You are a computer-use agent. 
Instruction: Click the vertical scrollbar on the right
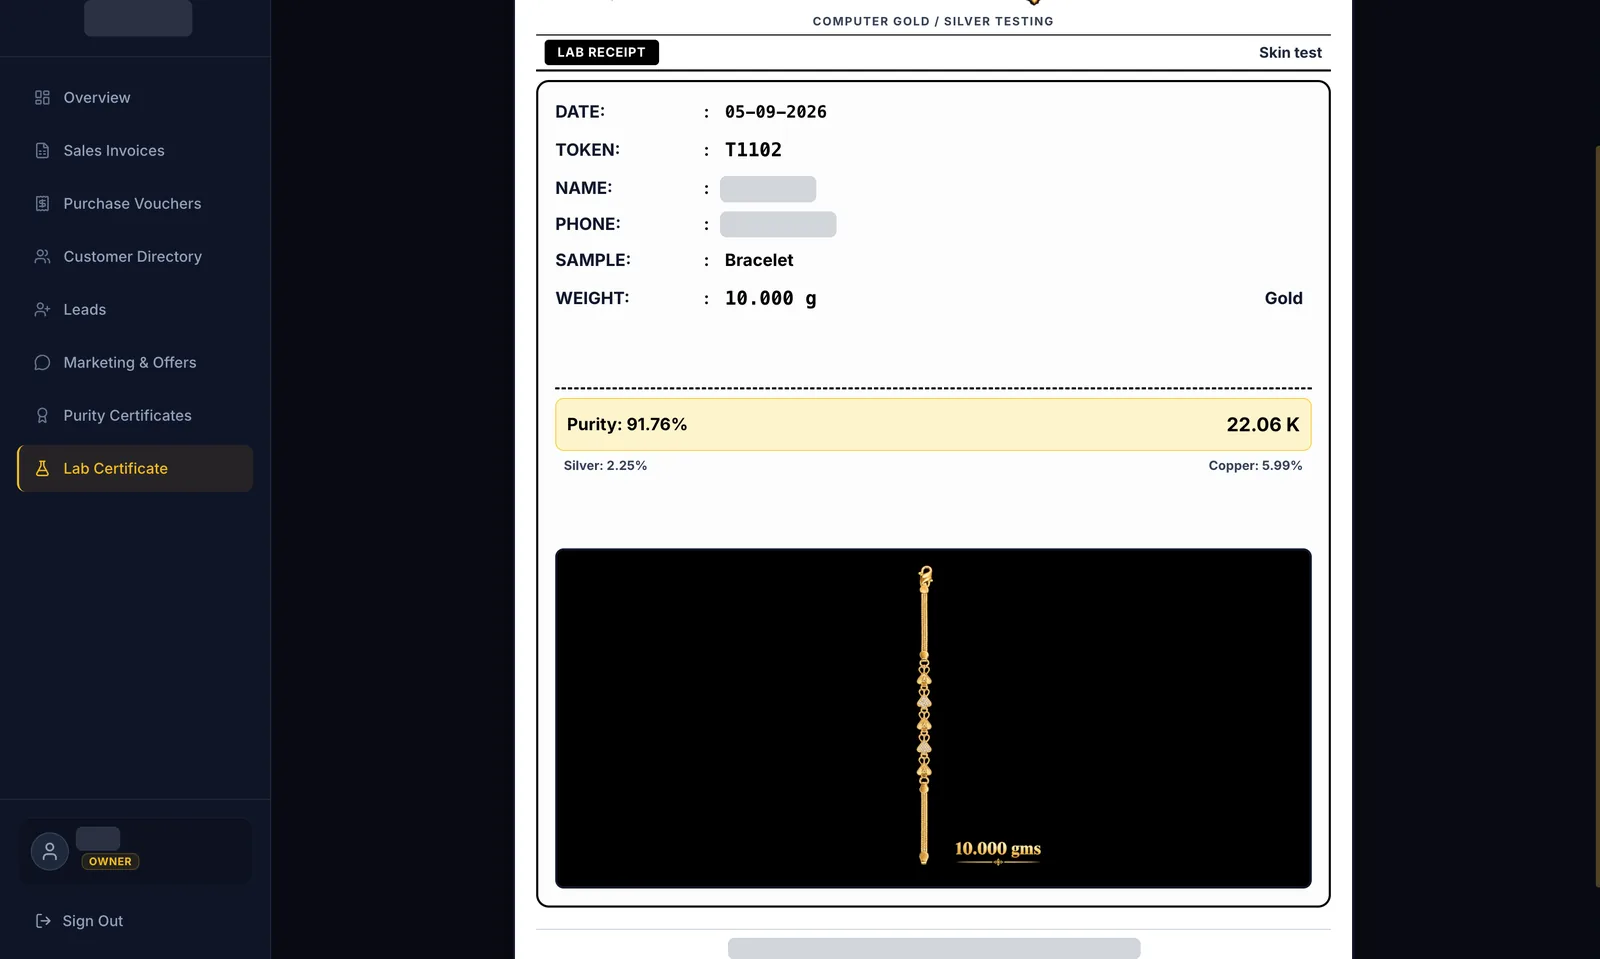tap(1597, 516)
